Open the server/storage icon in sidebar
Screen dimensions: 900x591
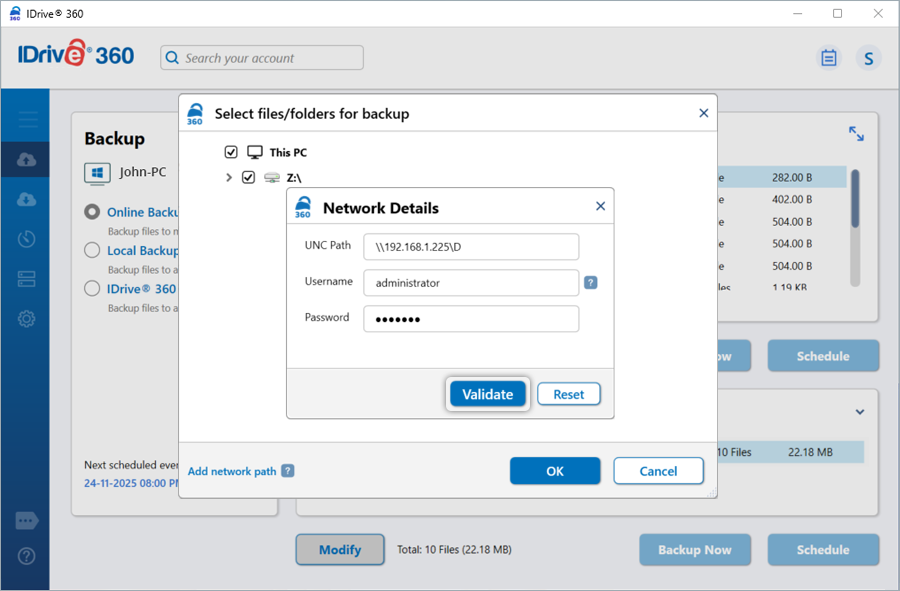[27, 279]
